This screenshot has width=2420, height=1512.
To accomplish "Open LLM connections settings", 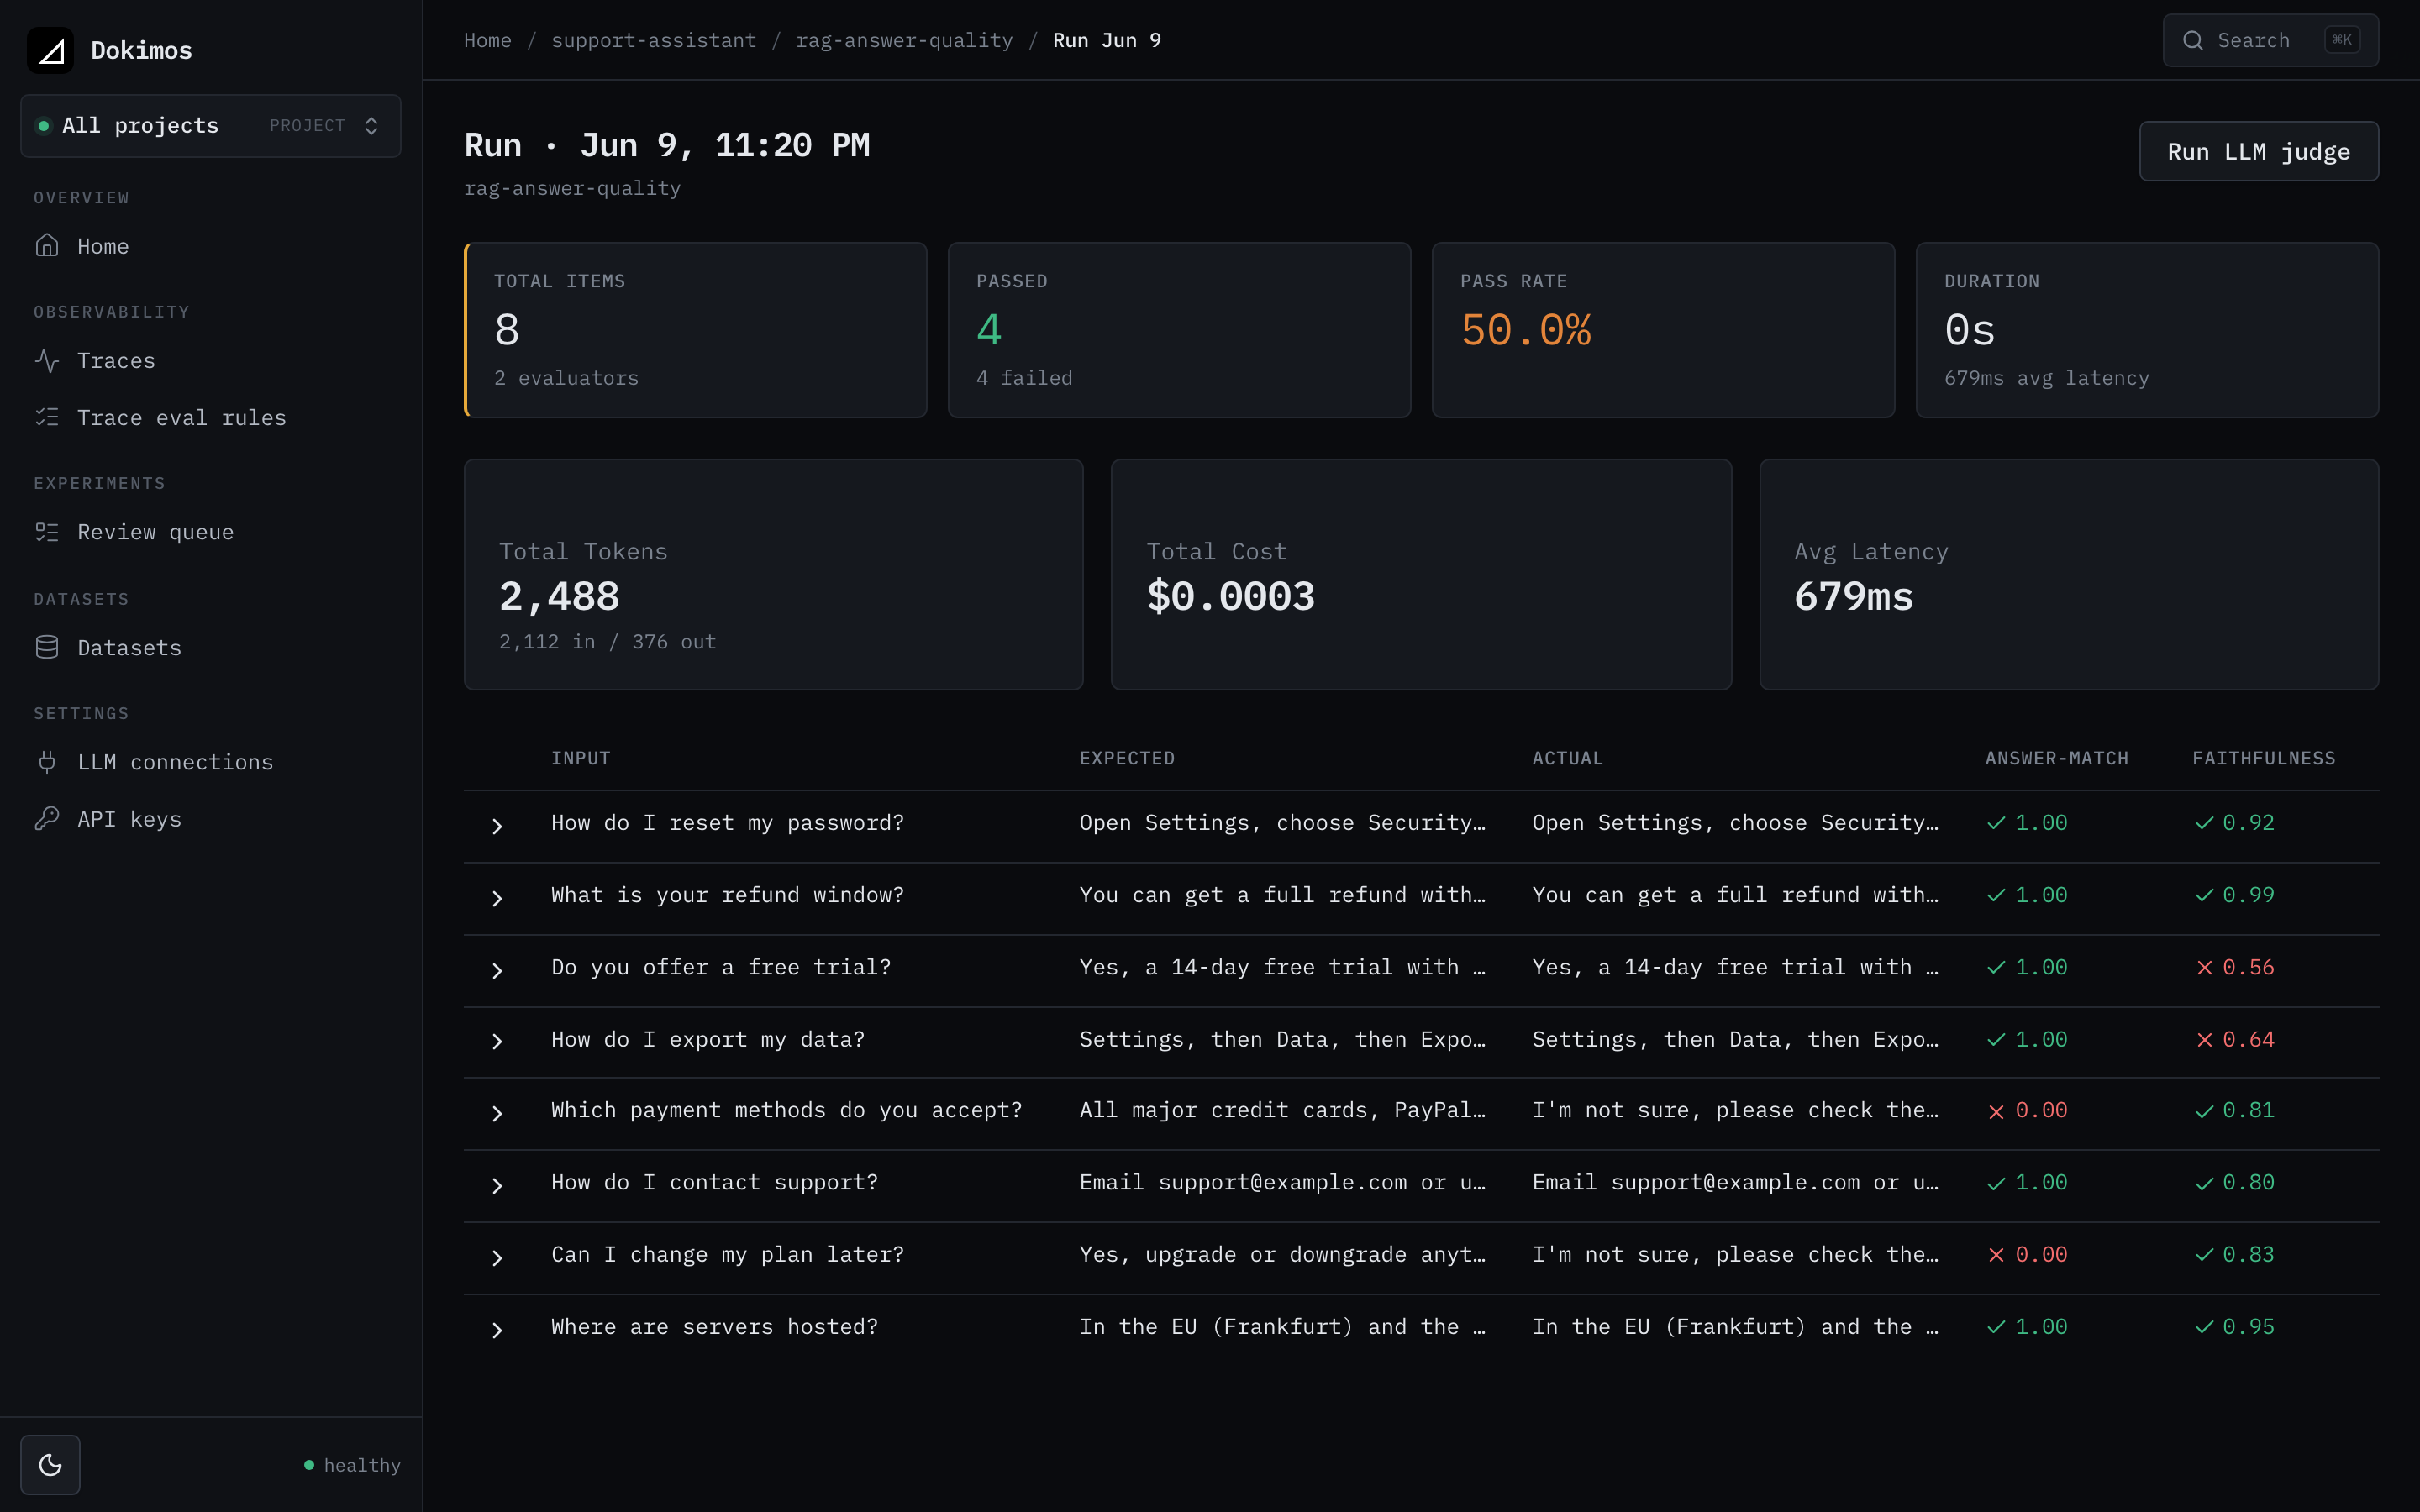I will coord(210,762).
